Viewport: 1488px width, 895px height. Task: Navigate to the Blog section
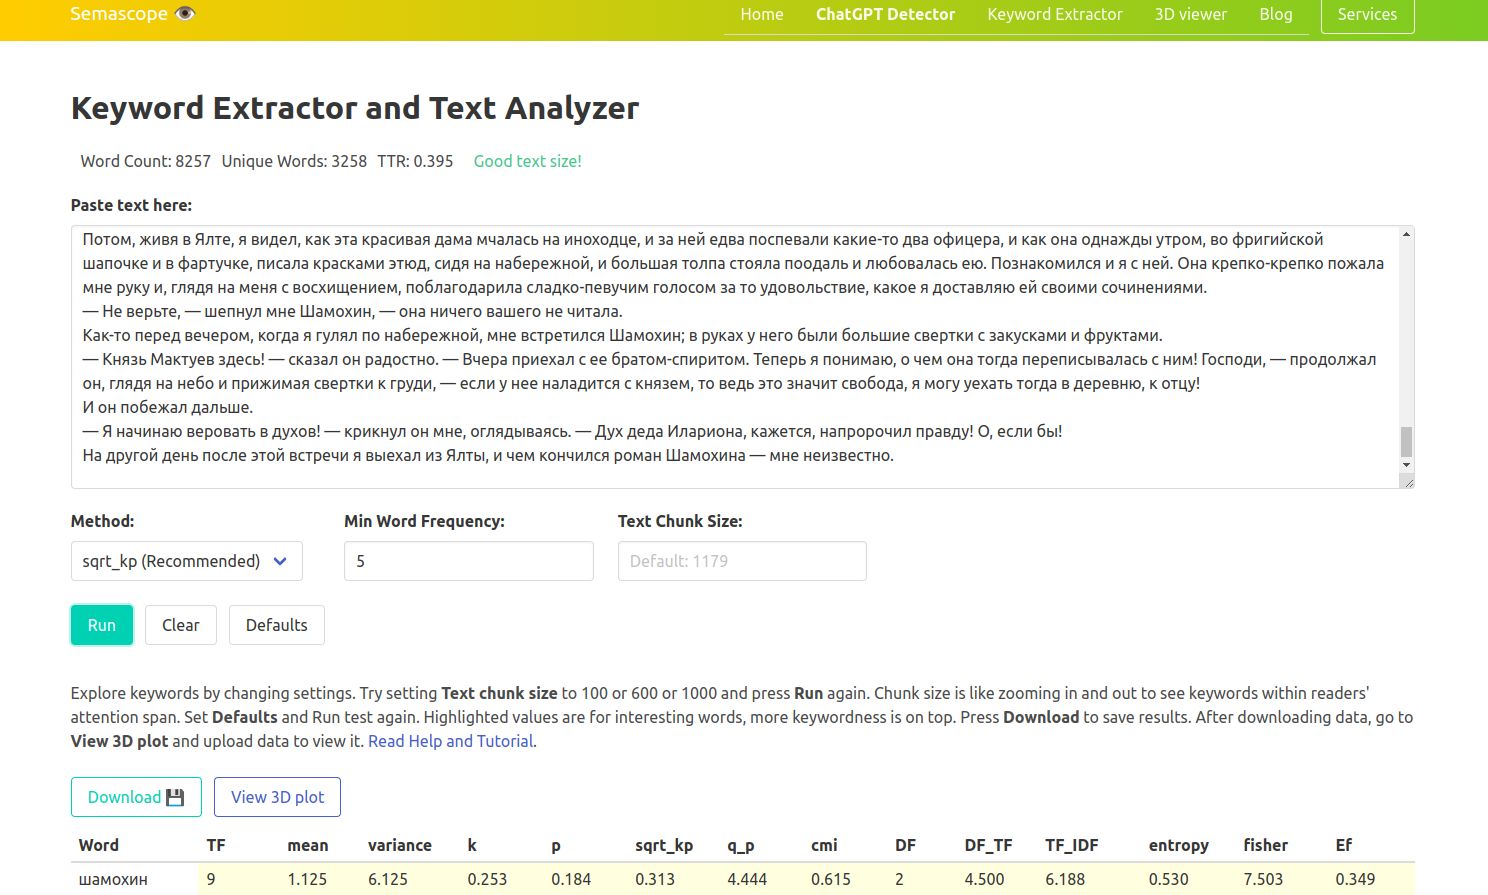1276,14
